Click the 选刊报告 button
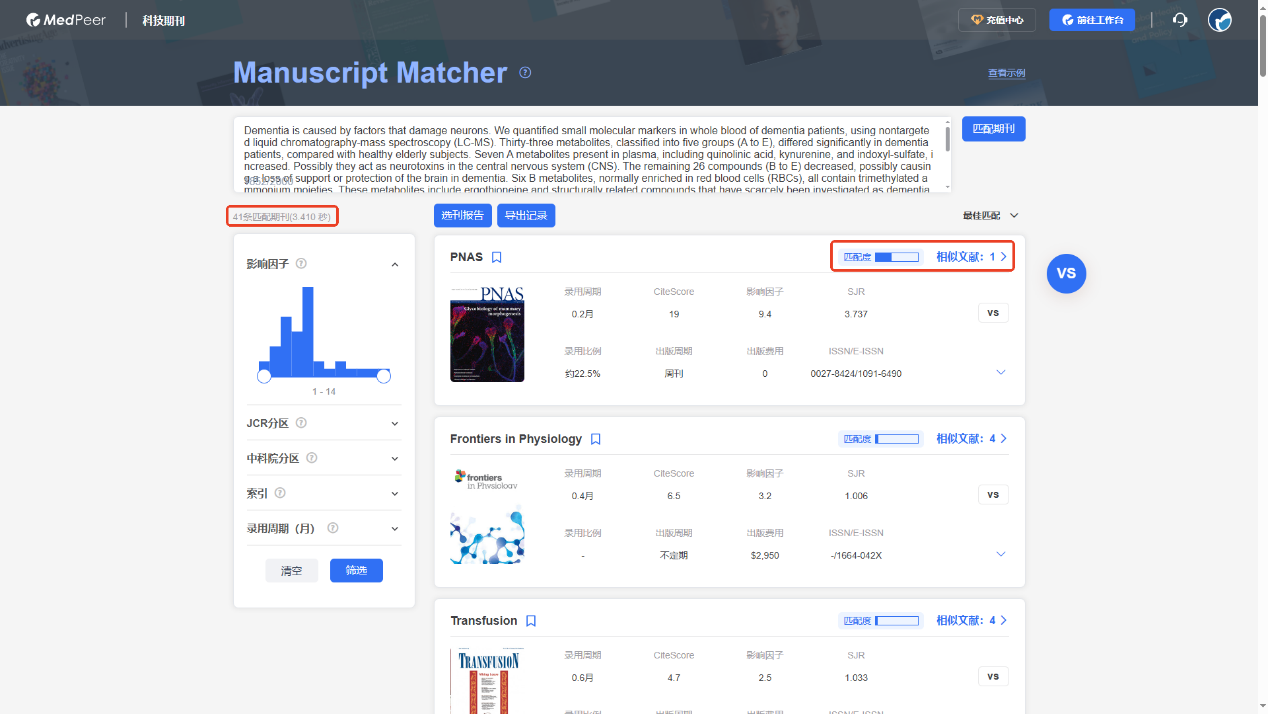The height and width of the screenshot is (714, 1268). pos(463,215)
